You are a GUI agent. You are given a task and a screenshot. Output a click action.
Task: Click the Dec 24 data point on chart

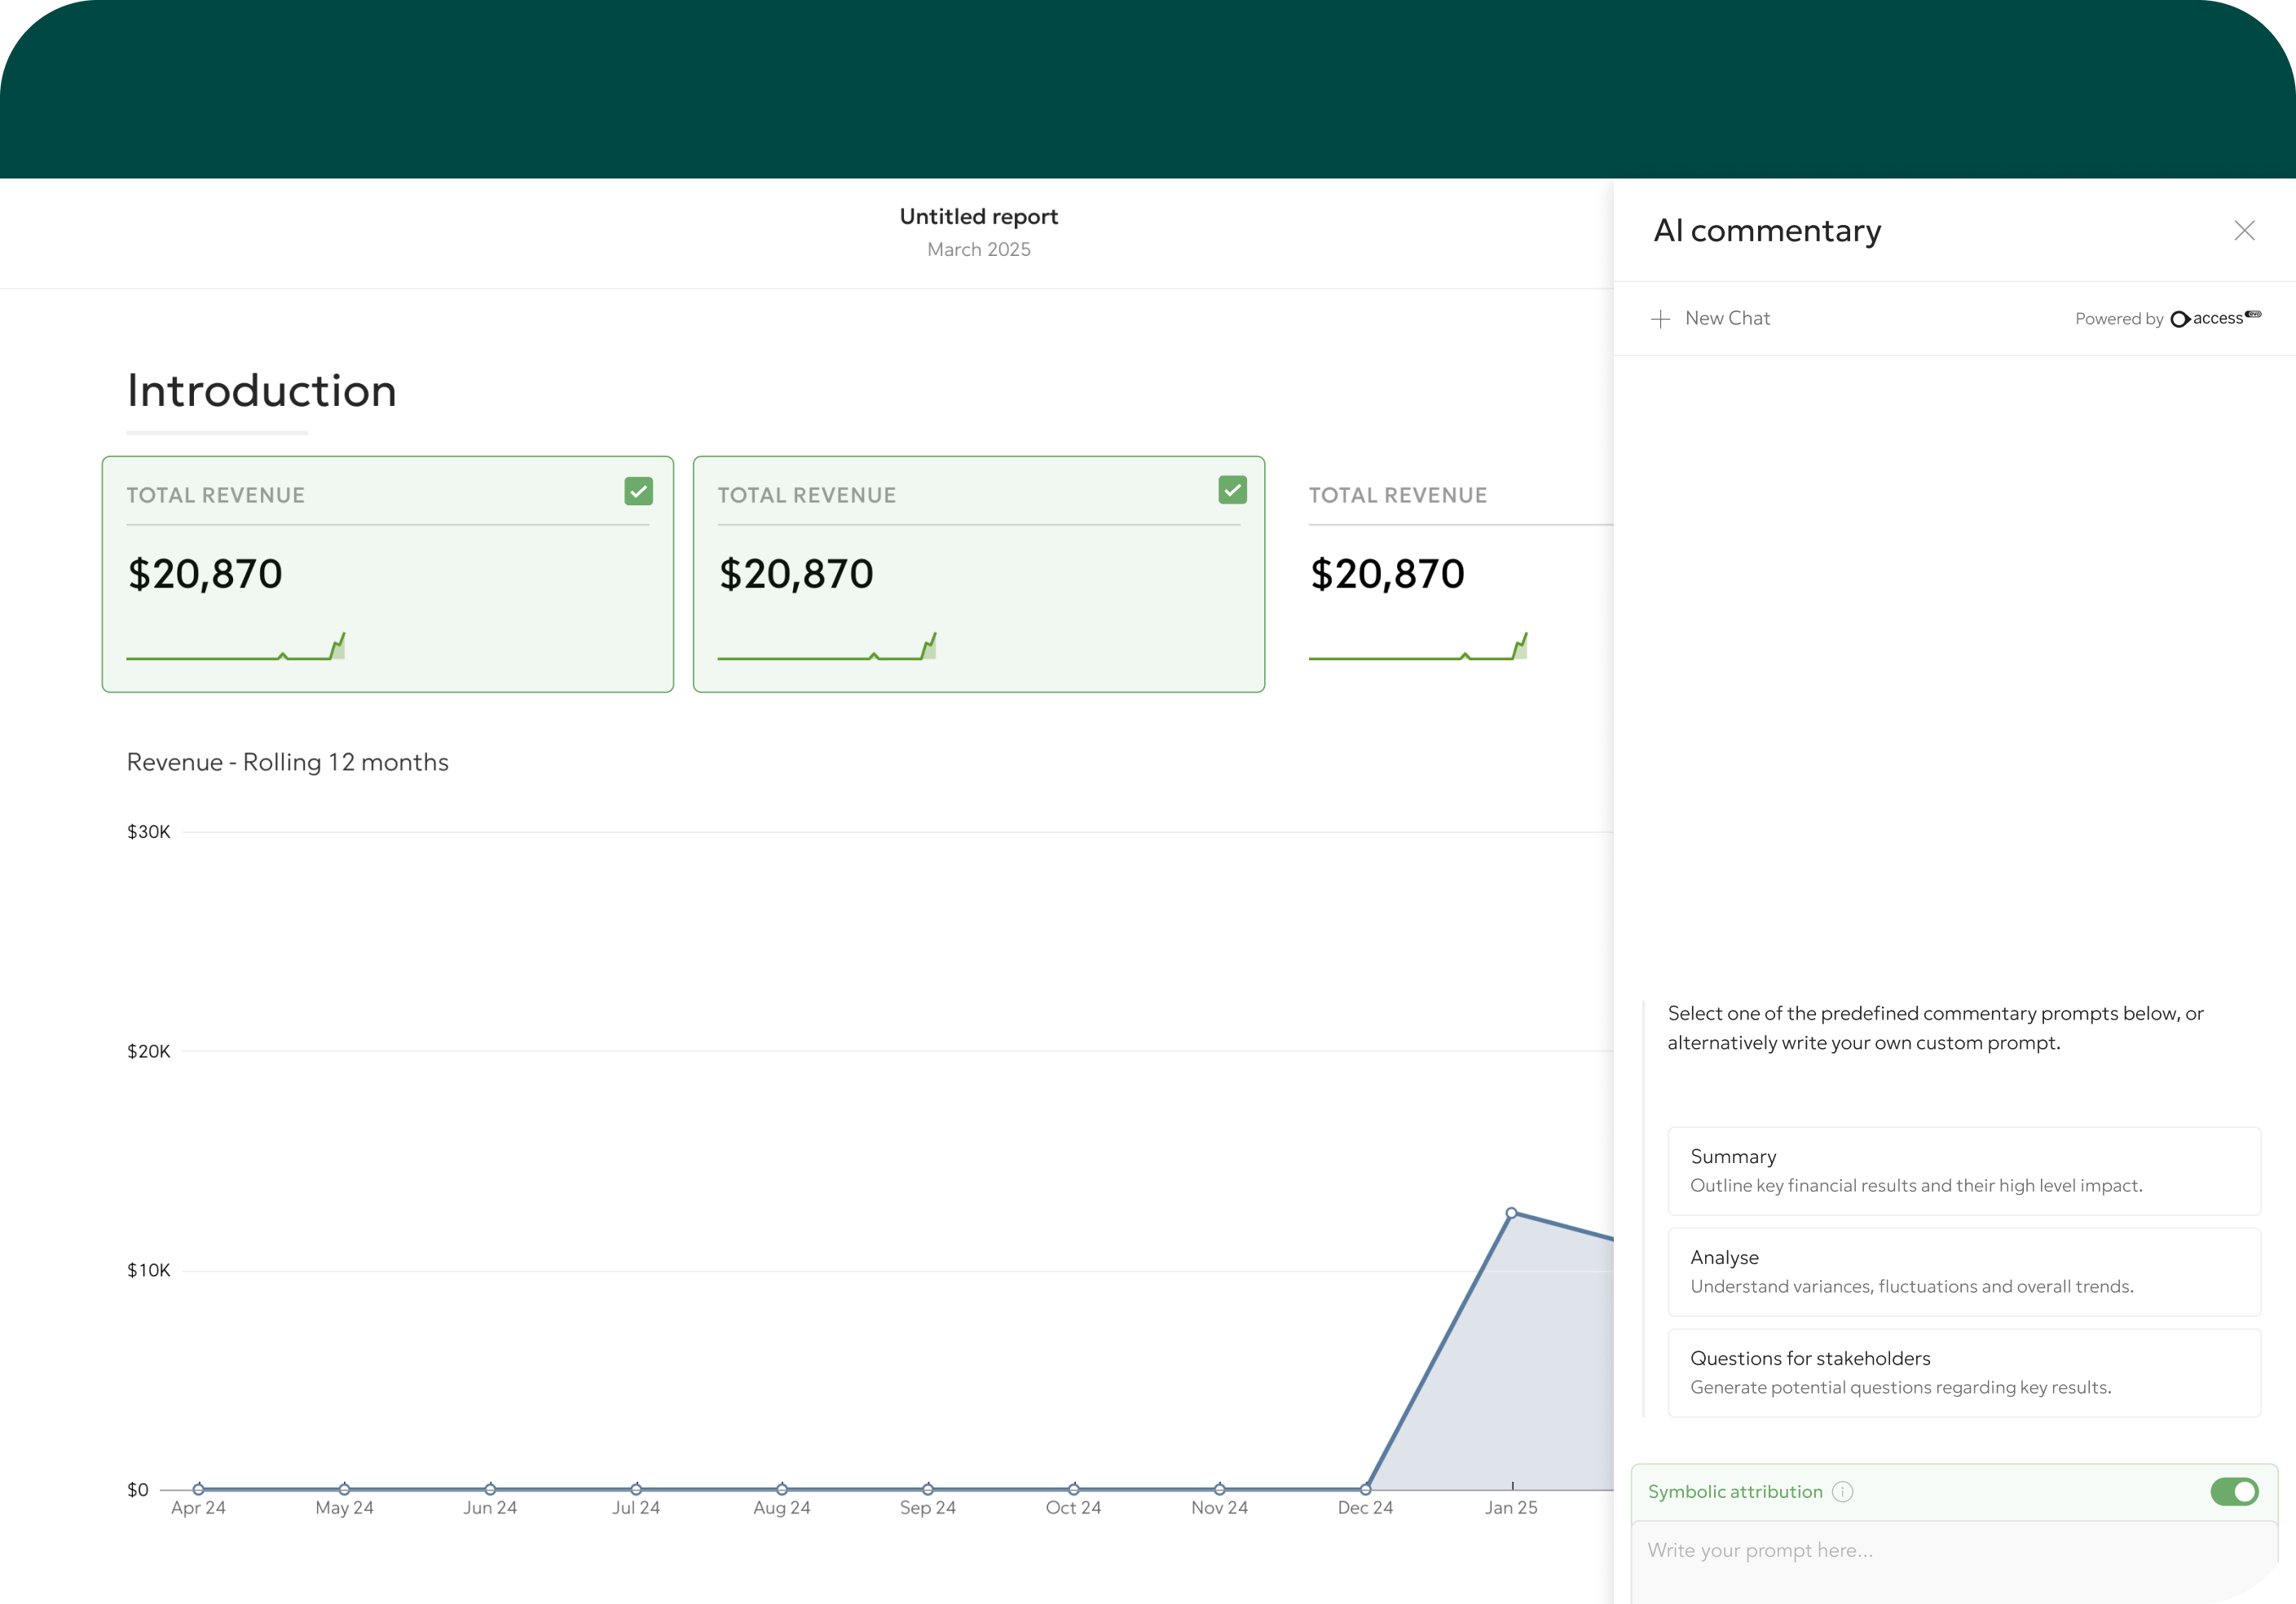(x=1365, y=1489)
